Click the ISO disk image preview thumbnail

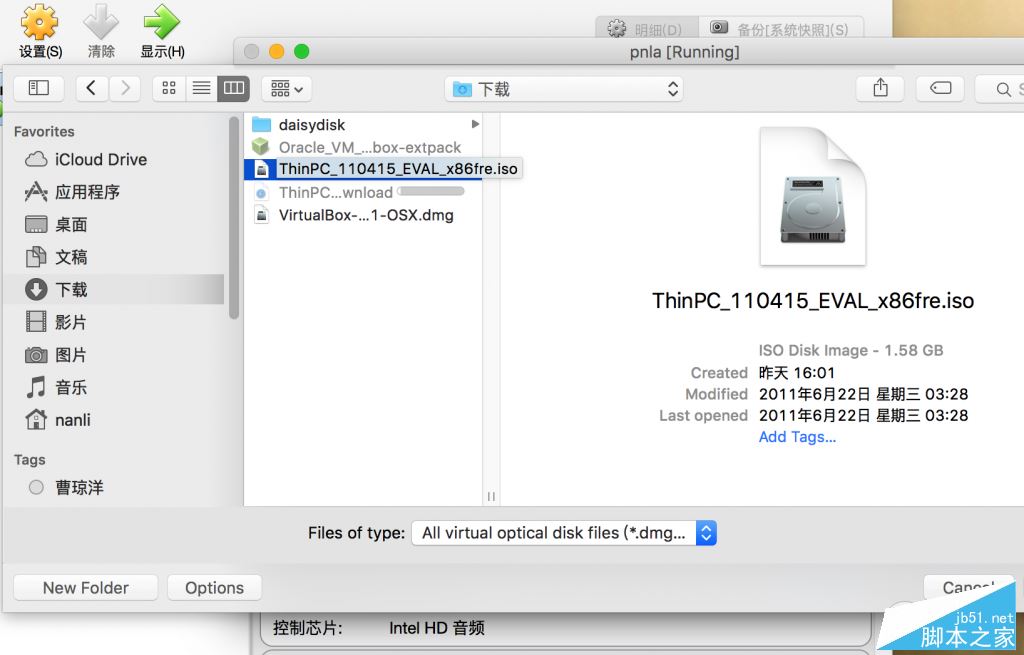pyautogui.click(x=813, y=196)
